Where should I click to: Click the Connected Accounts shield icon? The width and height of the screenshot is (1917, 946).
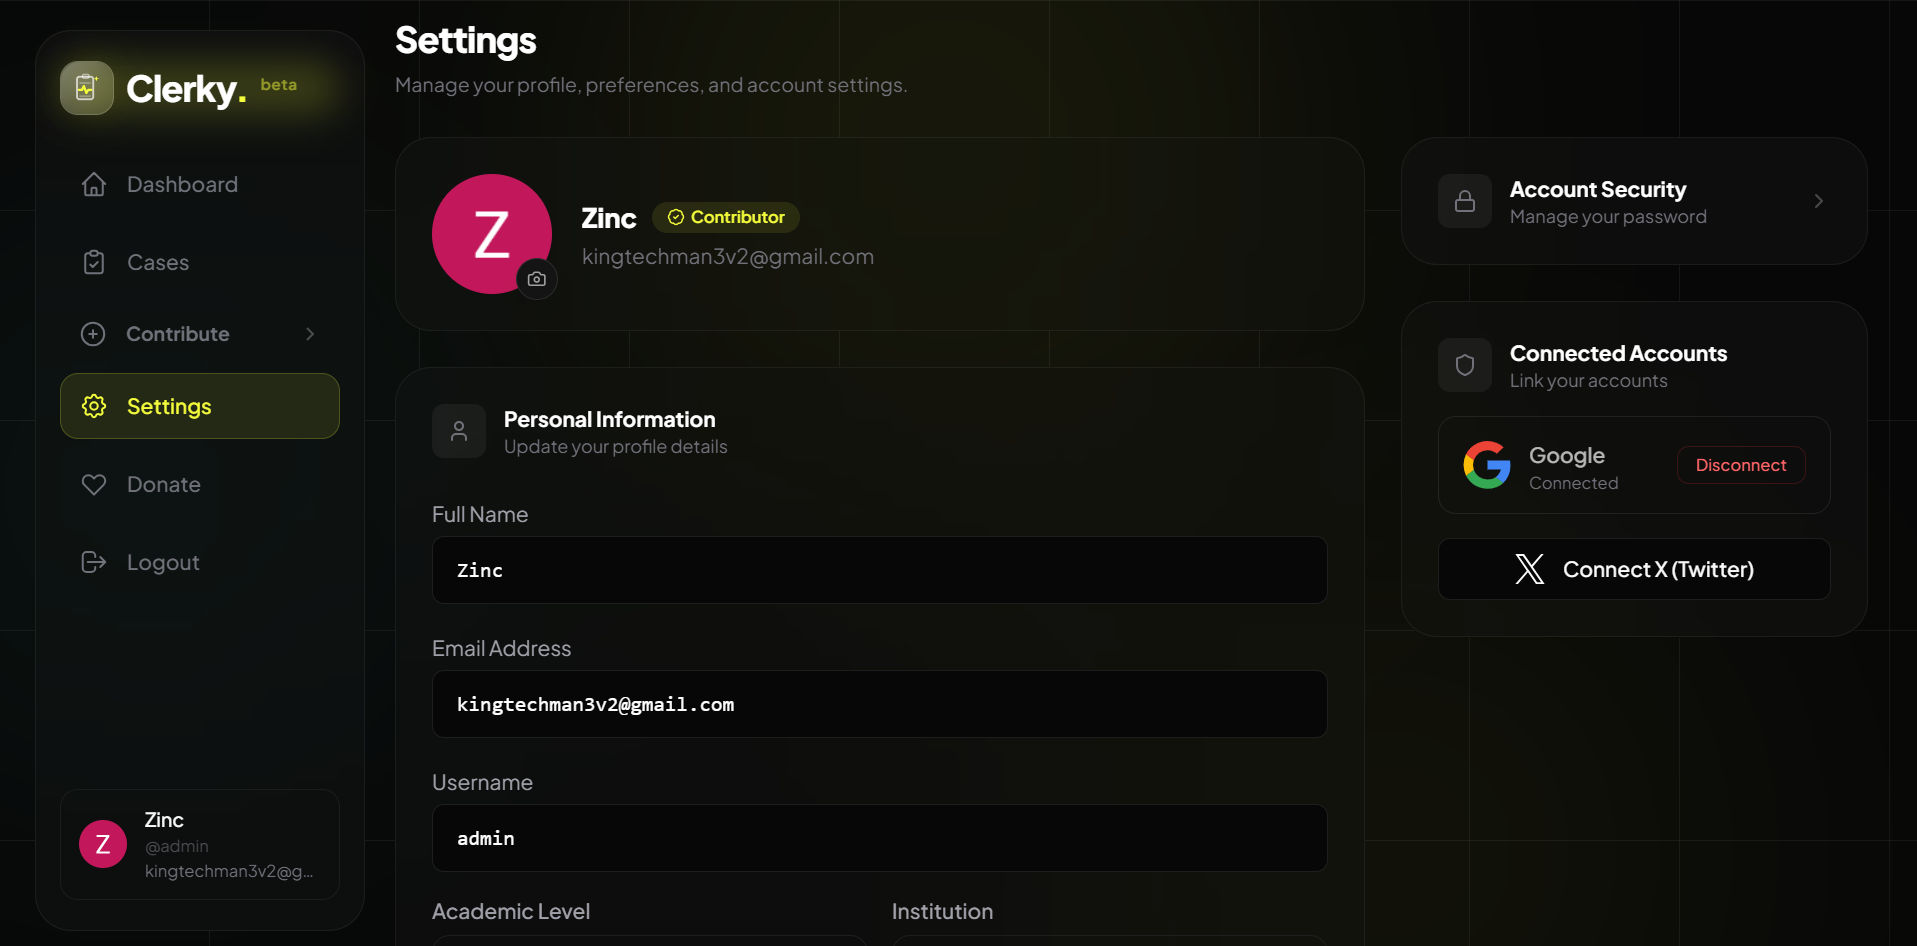click(x=1465, y=365)
